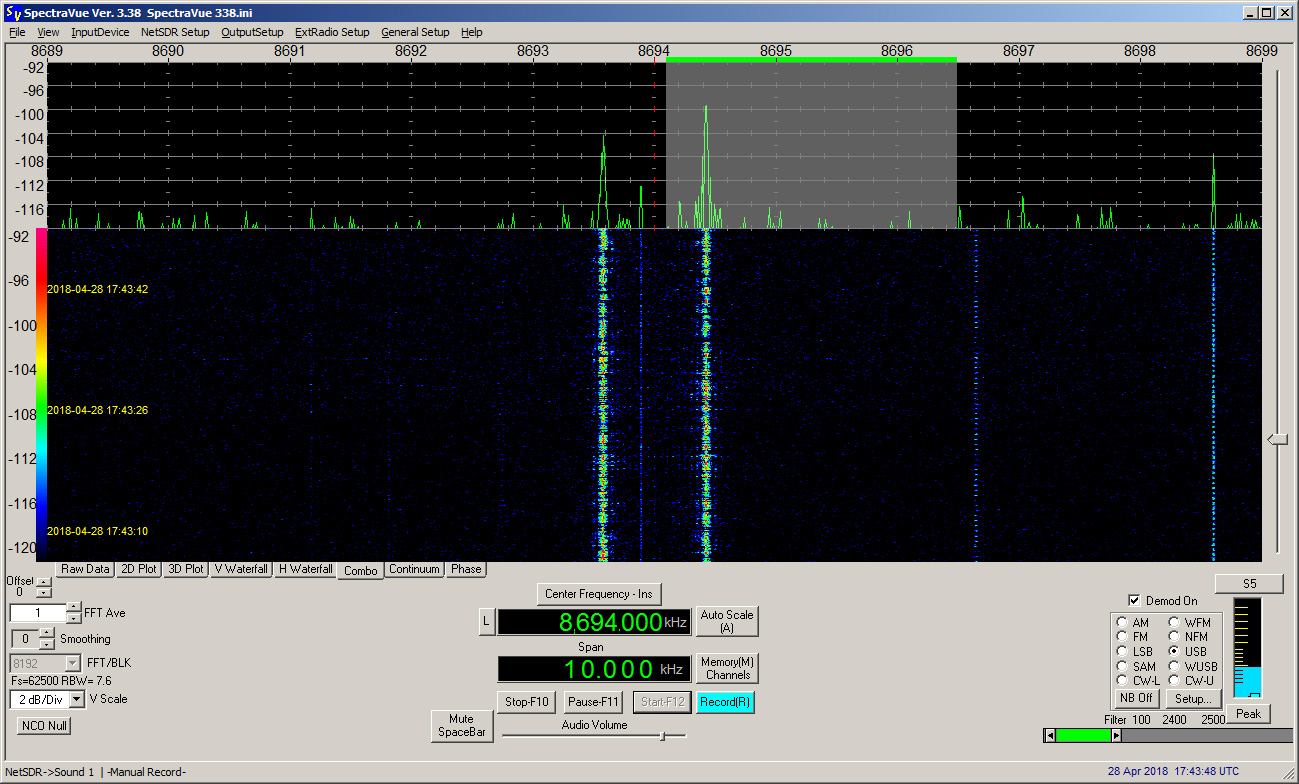Click the vertical level slider at right edge
This screenshot has width=1299, height=784.
click(x=1277, y=439)
